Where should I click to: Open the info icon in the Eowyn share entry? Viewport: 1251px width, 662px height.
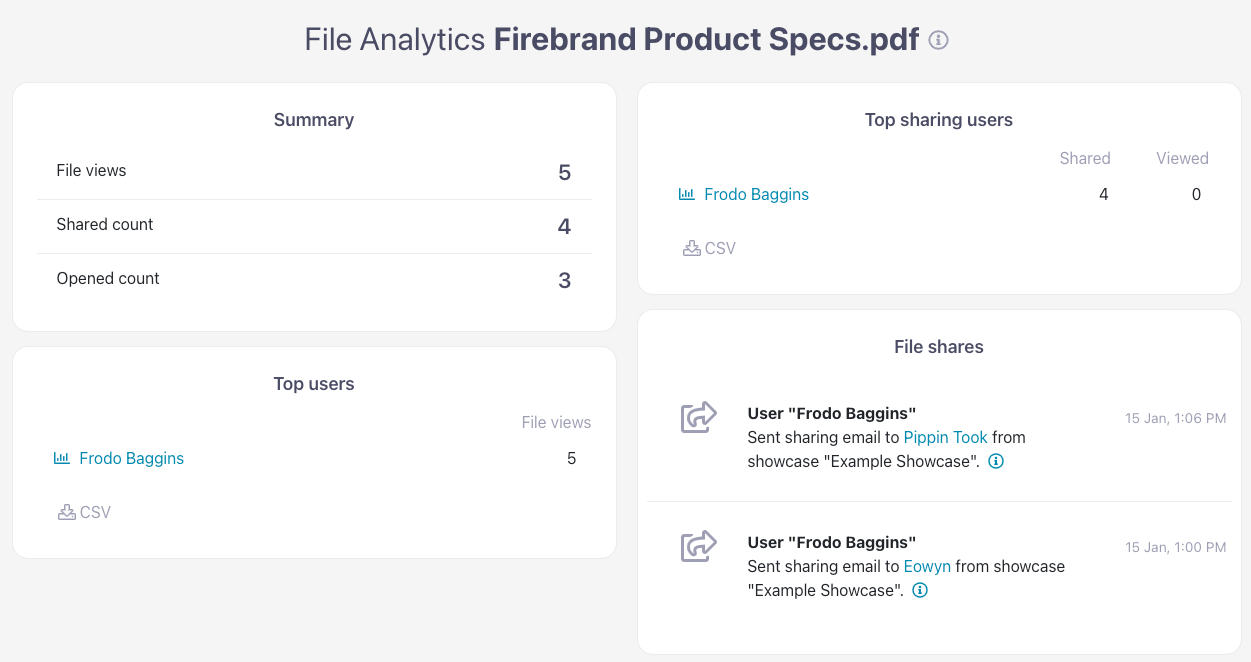(x=919, y=590)
